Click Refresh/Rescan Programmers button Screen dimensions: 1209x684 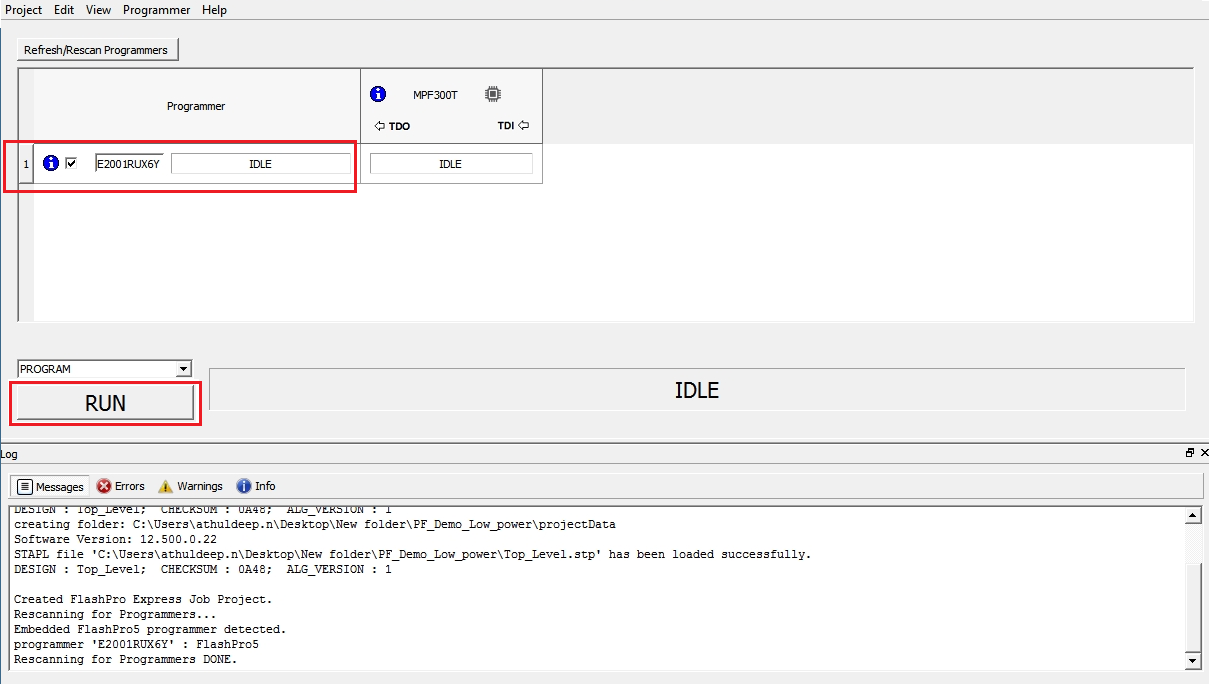(98, 49)
